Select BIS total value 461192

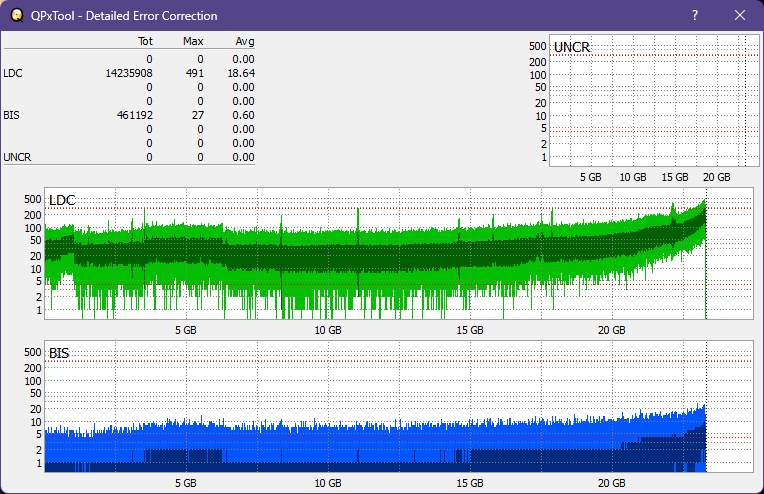(x=134, y=115)
